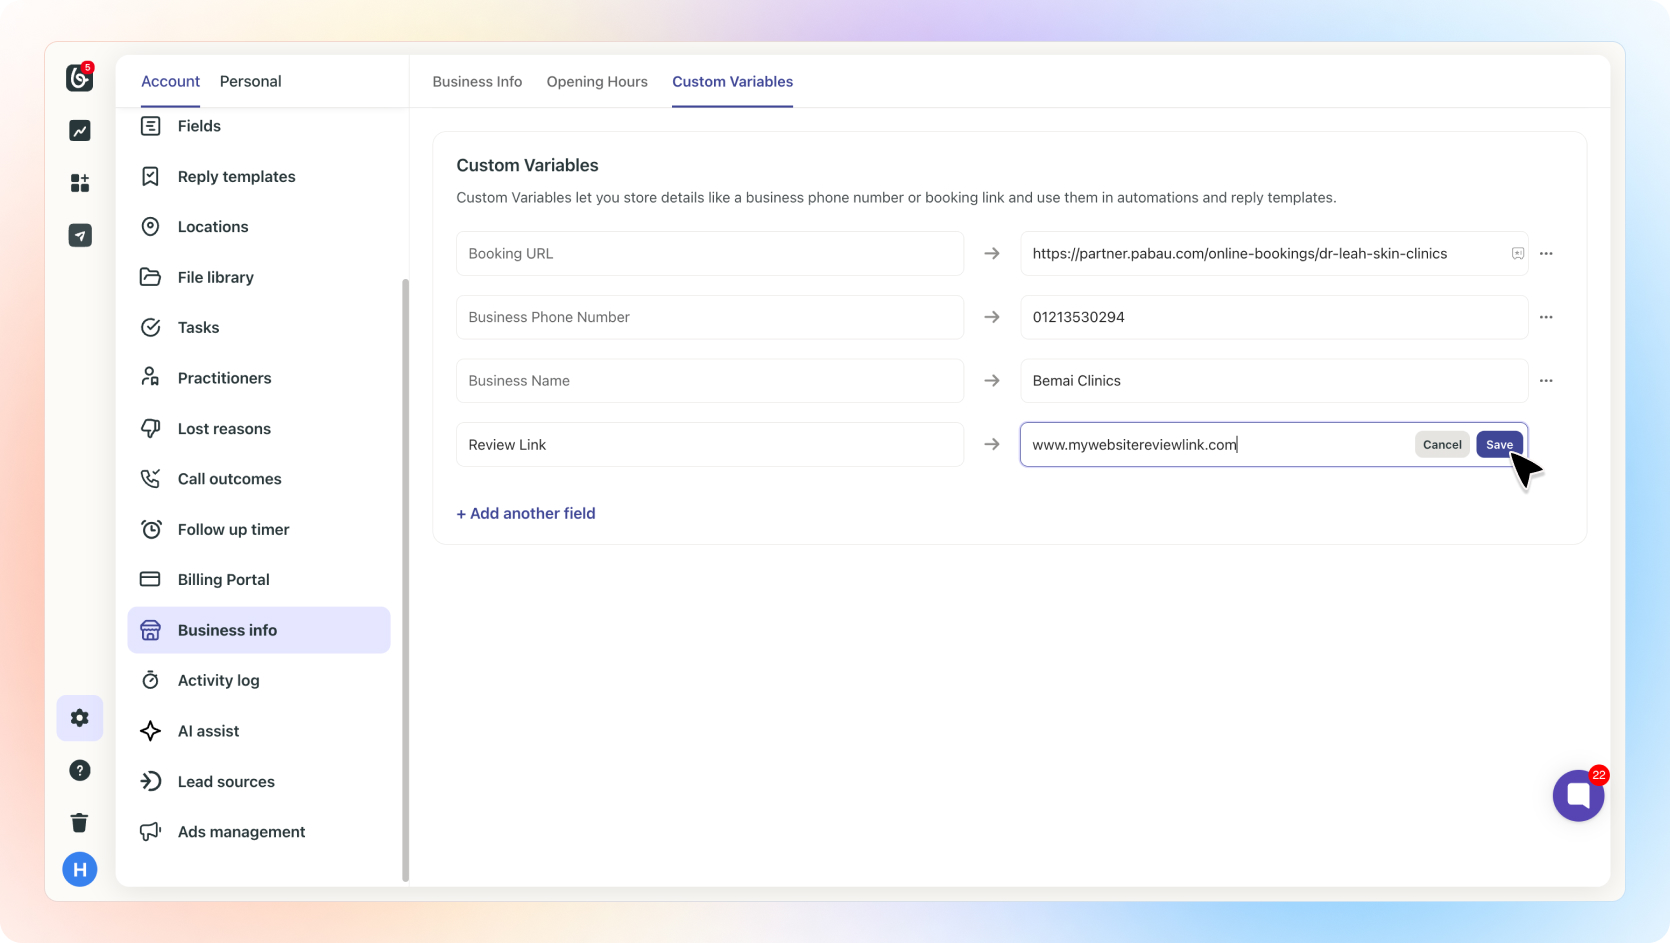Open the apps grid icon in left rail
1670x943 pixels.
[x=80, y=183]
